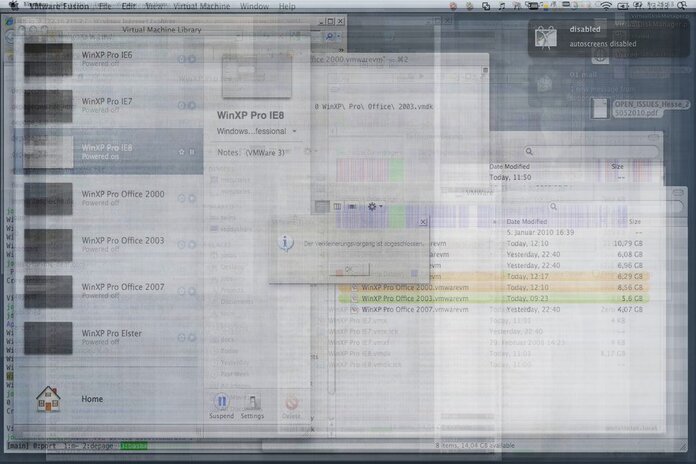The height and width of the screenshot is (464, 696).
Task: Click the info icon in the dialog
Action: point(285,243)
